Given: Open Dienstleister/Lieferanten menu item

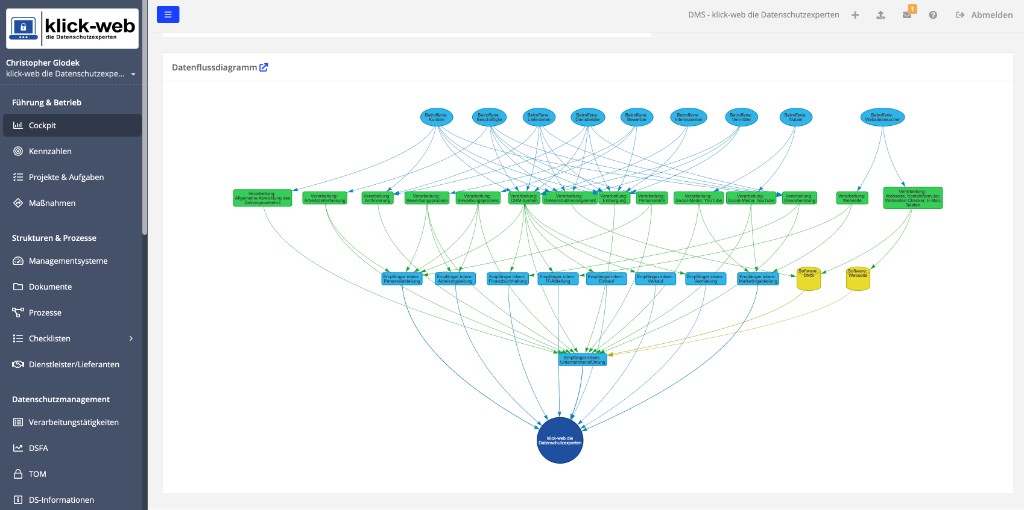Looking at the screenshot, I should [x=72, y=364].
